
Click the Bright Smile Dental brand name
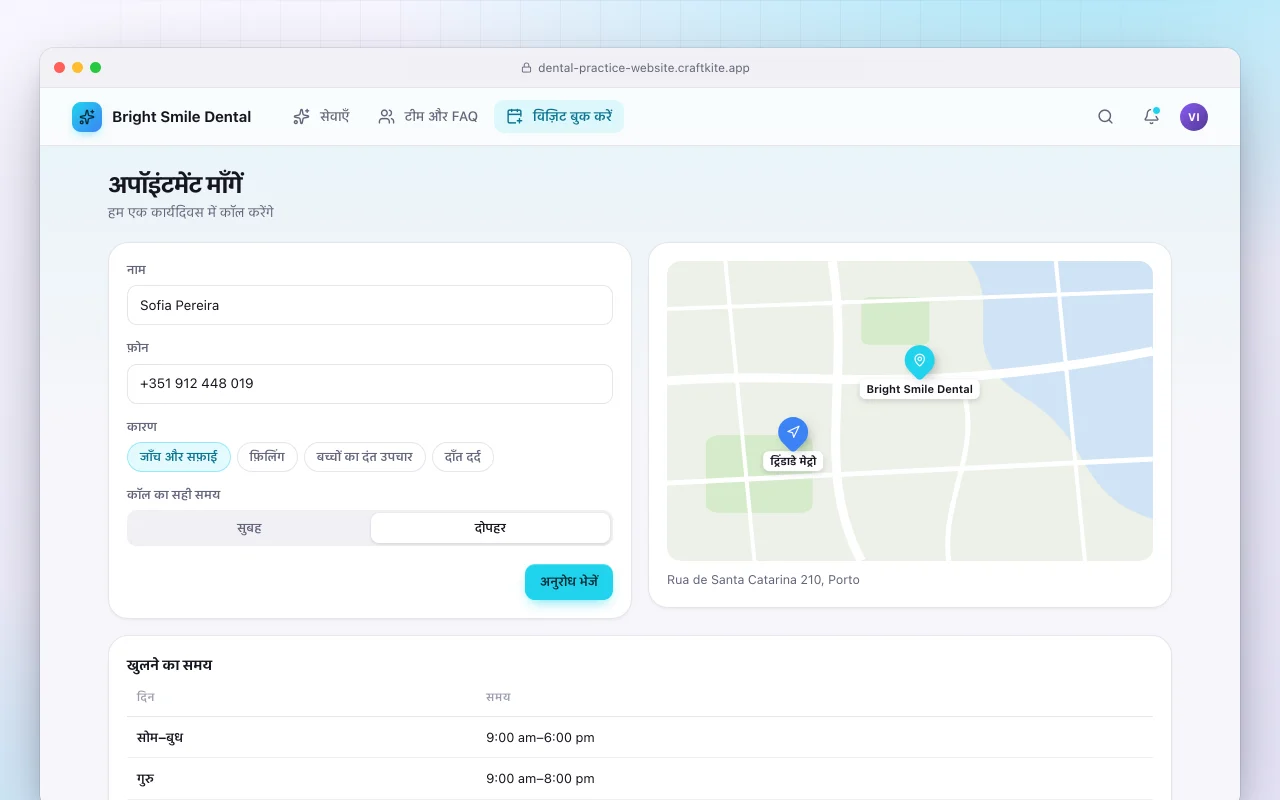tap(182, 117)
